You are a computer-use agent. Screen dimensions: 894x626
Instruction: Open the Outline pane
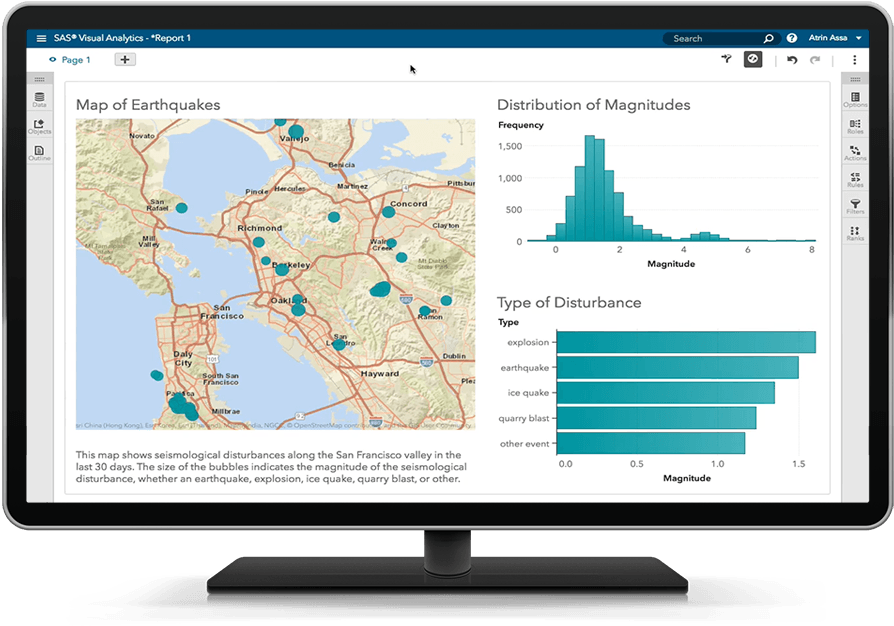39,153
